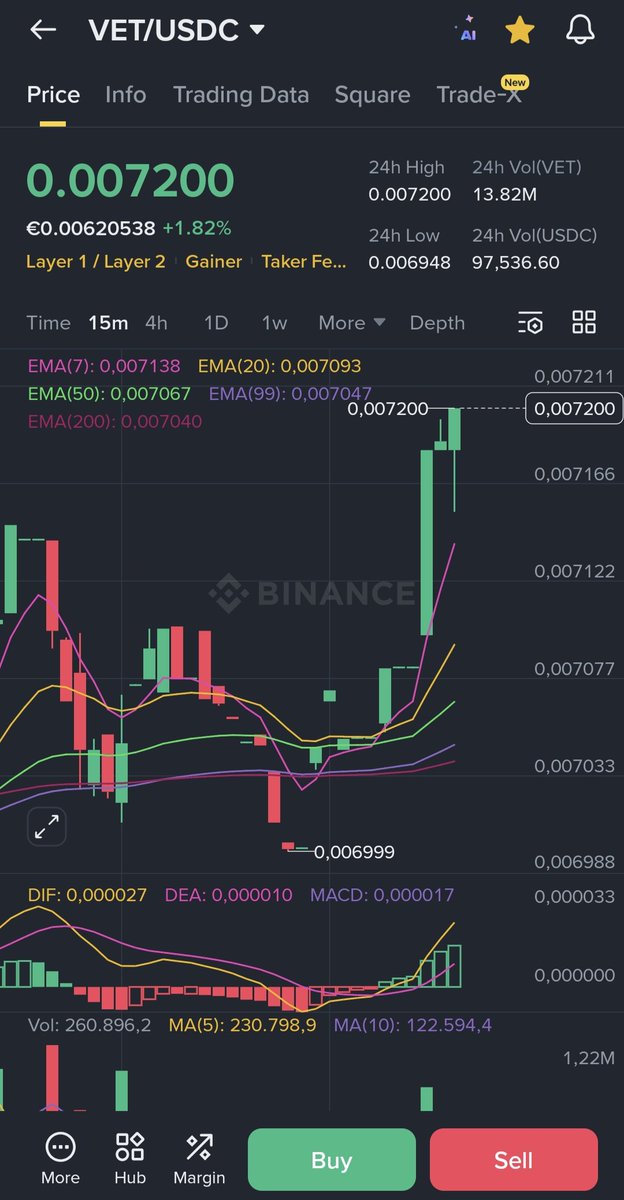Click the MACD value label

click(x=382, y=895)
